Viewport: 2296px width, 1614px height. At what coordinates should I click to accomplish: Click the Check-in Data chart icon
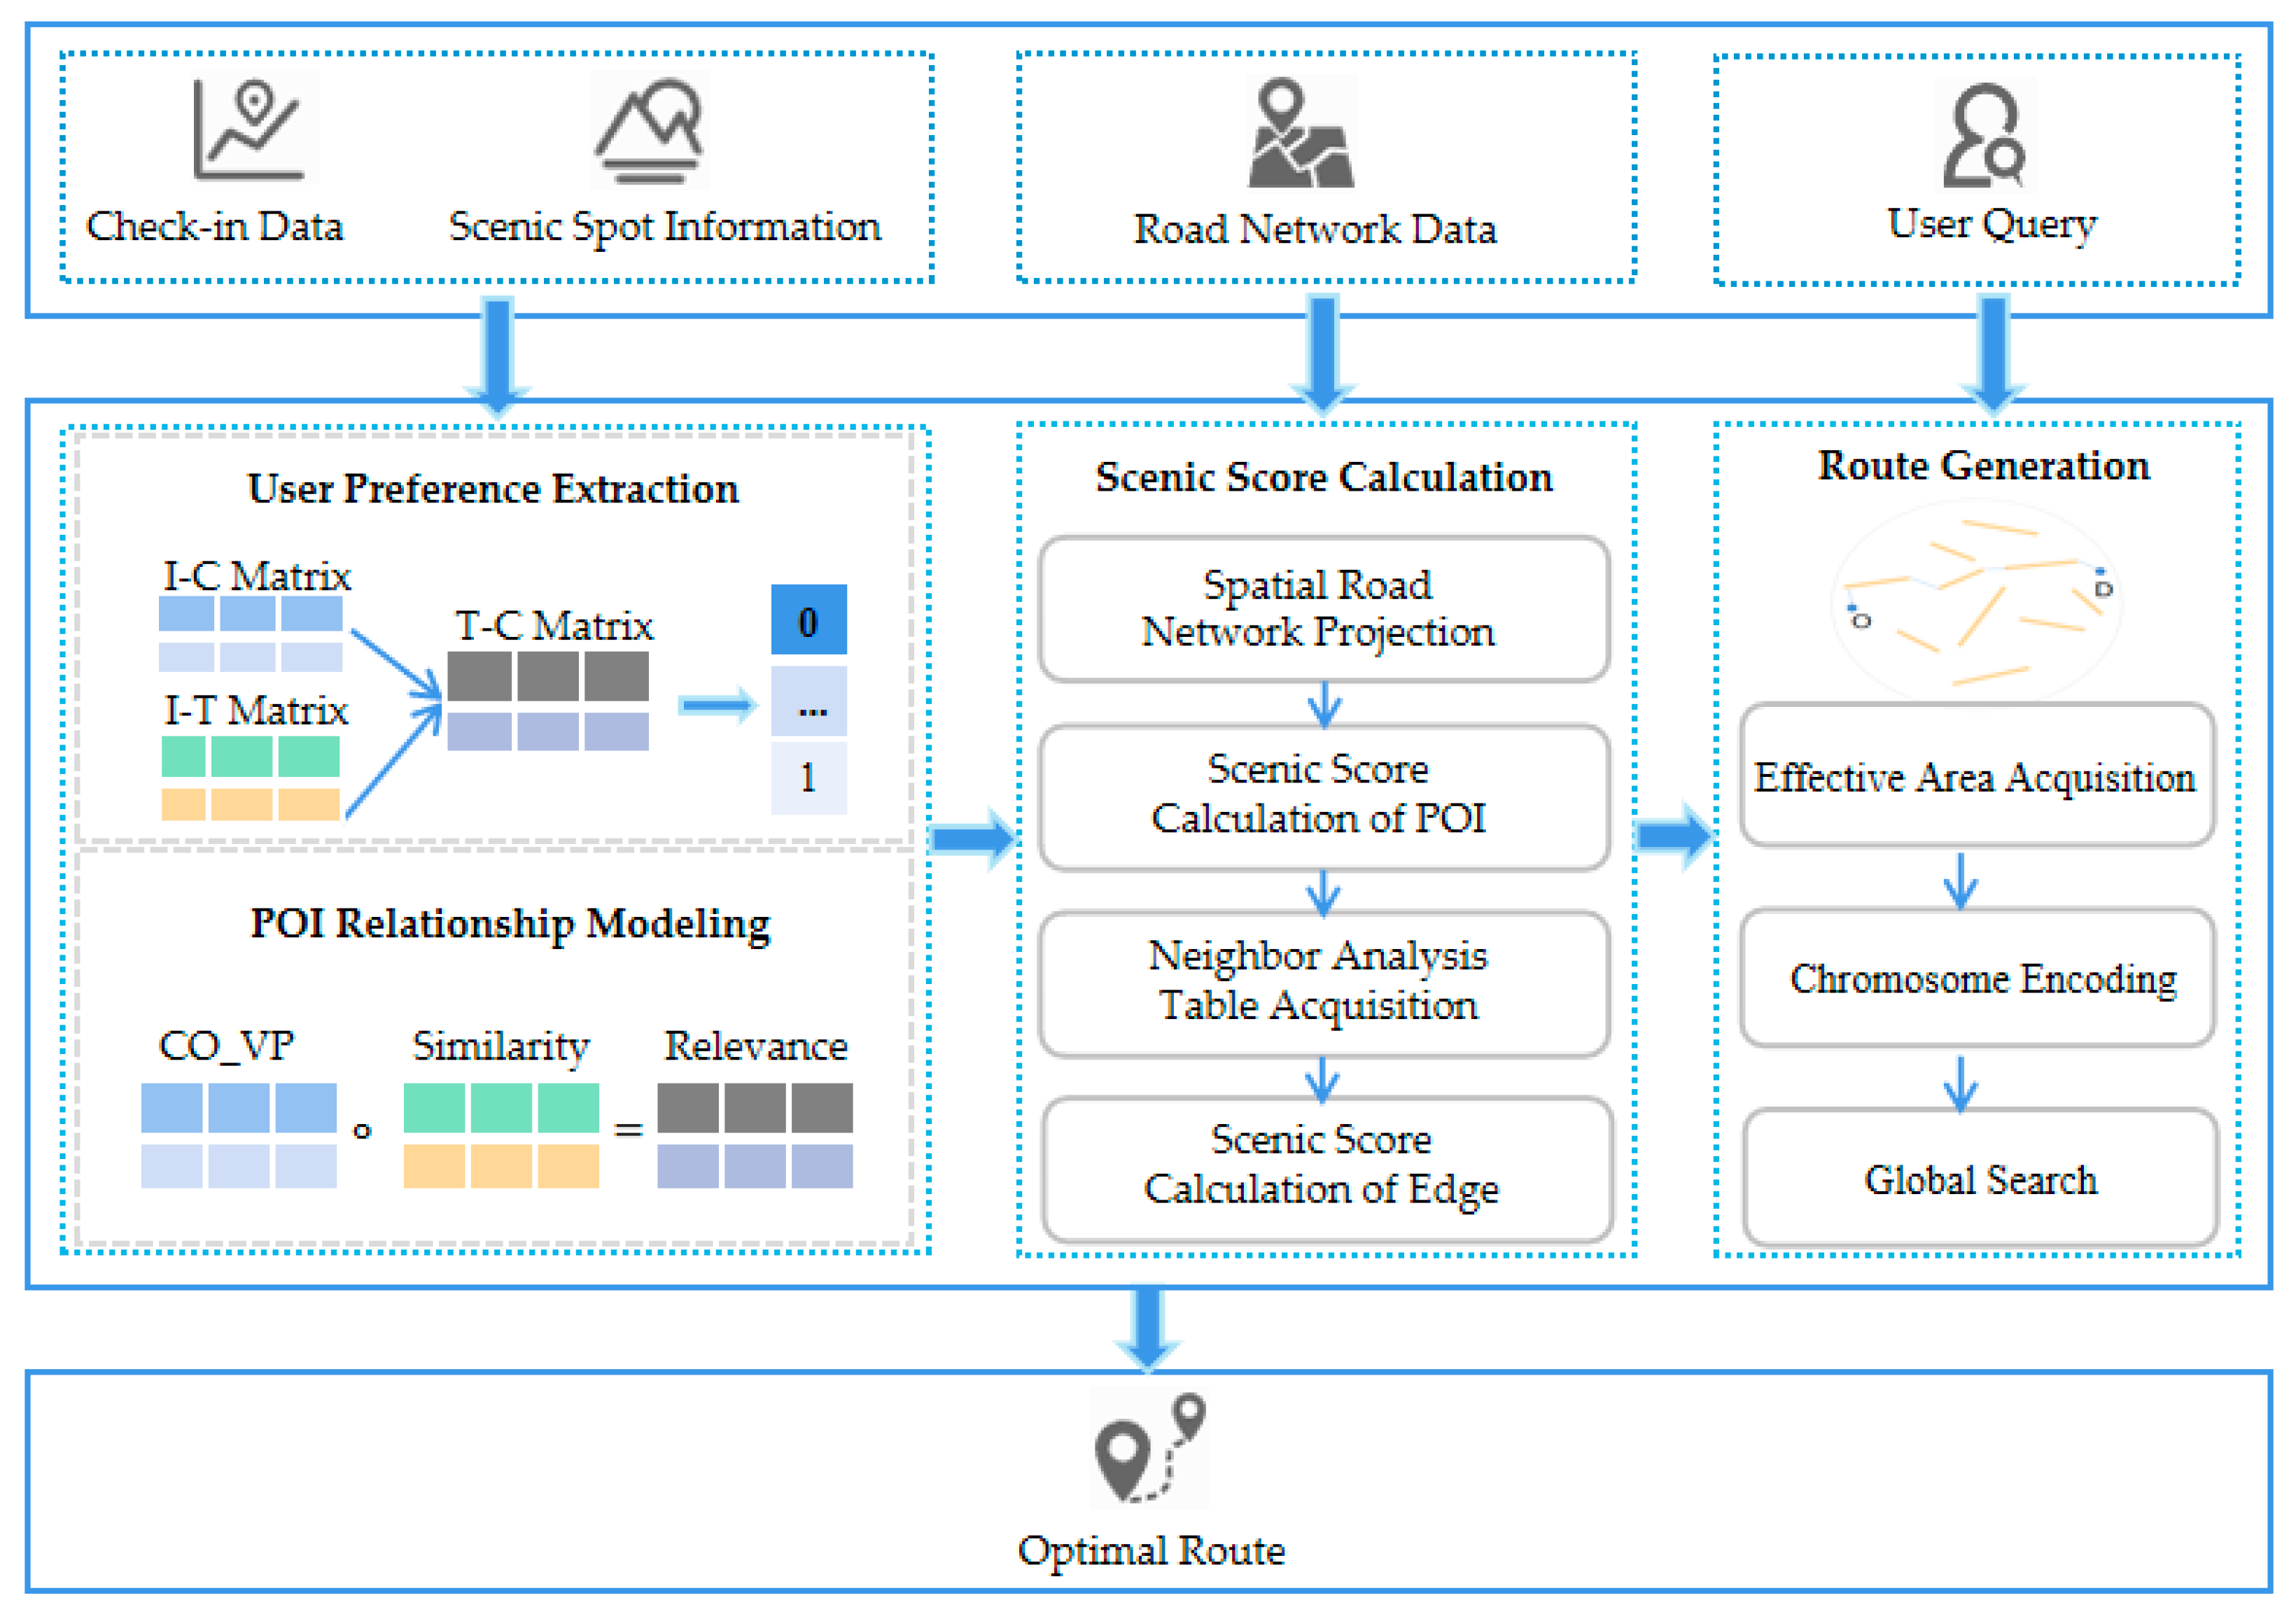(249, 130)
